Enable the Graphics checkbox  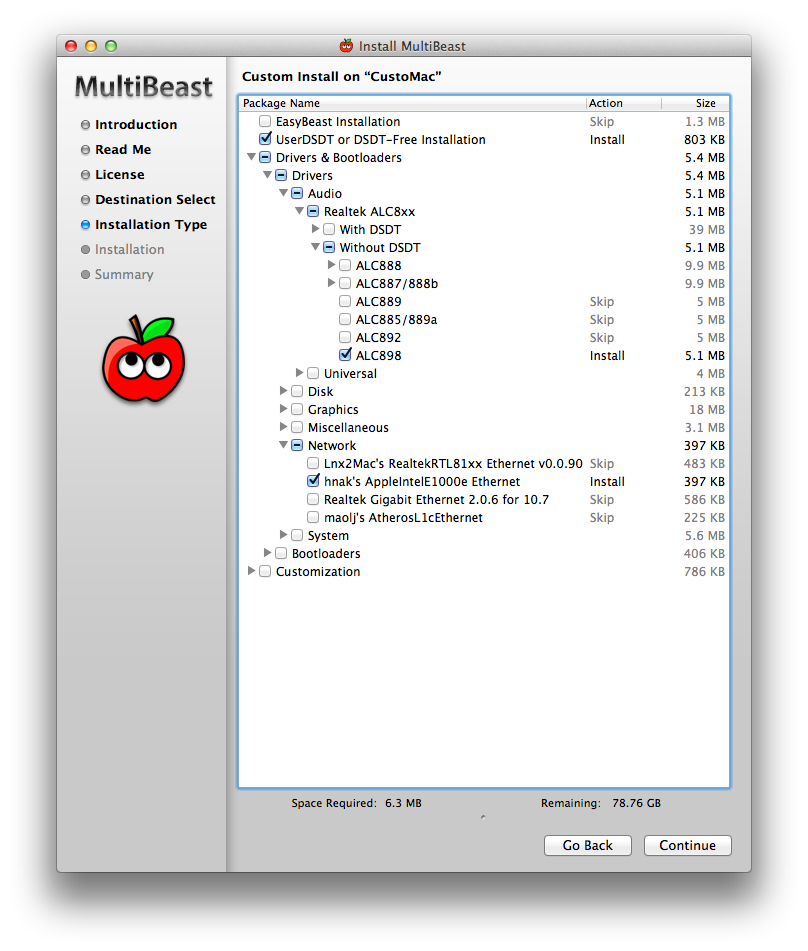[297, 409]
